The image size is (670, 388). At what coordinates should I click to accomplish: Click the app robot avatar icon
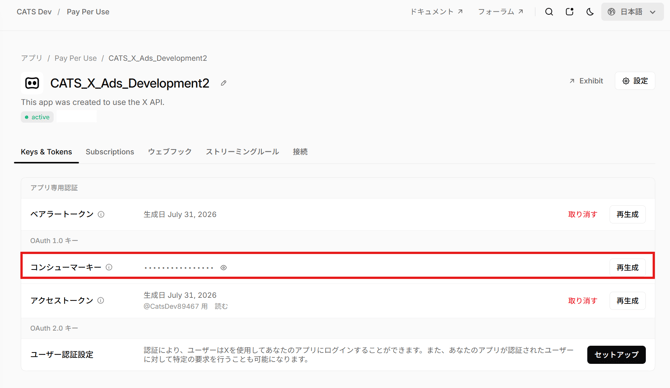click(32, 83)
